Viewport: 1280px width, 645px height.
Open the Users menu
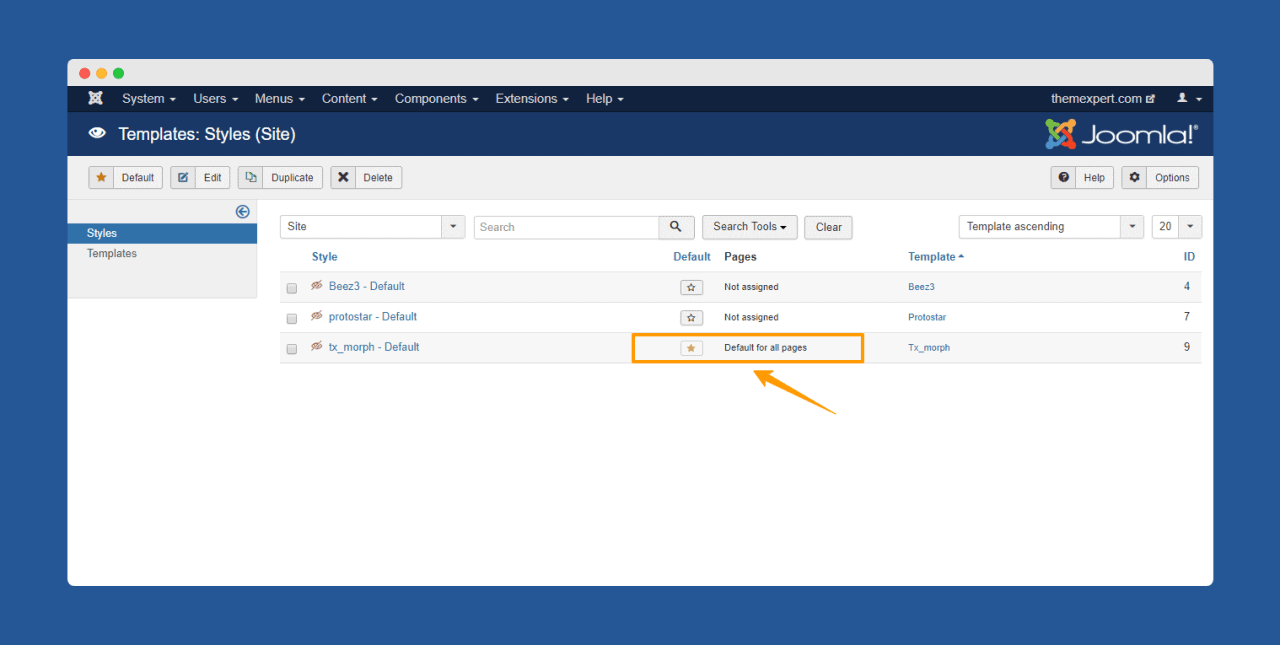(216, 99)
